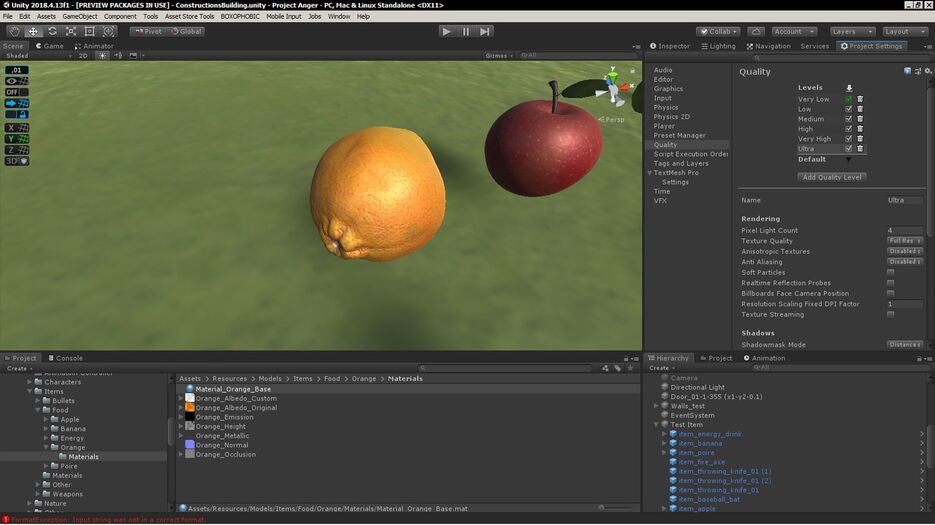The height and width of the screenshot is (525, 935).
Task: Toggle 2D scene view mode
Action: click(x=83, y=55)
